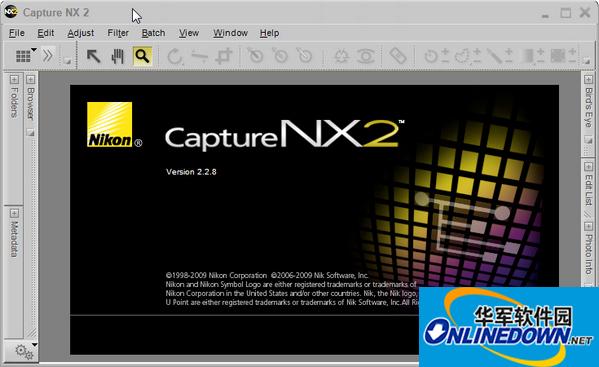The image size is (599, 367).
Task: Set Selection Brush to minus mode
Action: pyautogui.click(x=509, y=61)
